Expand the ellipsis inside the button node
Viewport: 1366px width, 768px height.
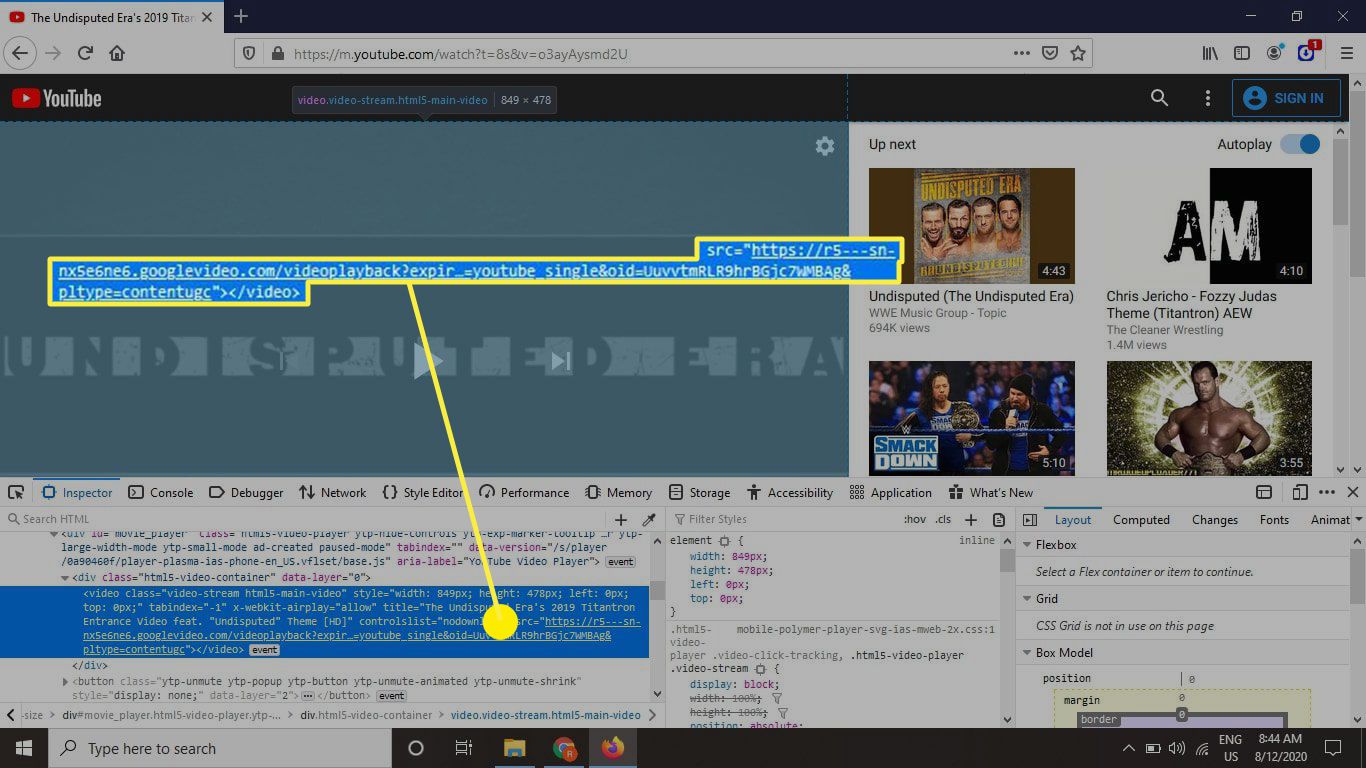tap(308, 695)
